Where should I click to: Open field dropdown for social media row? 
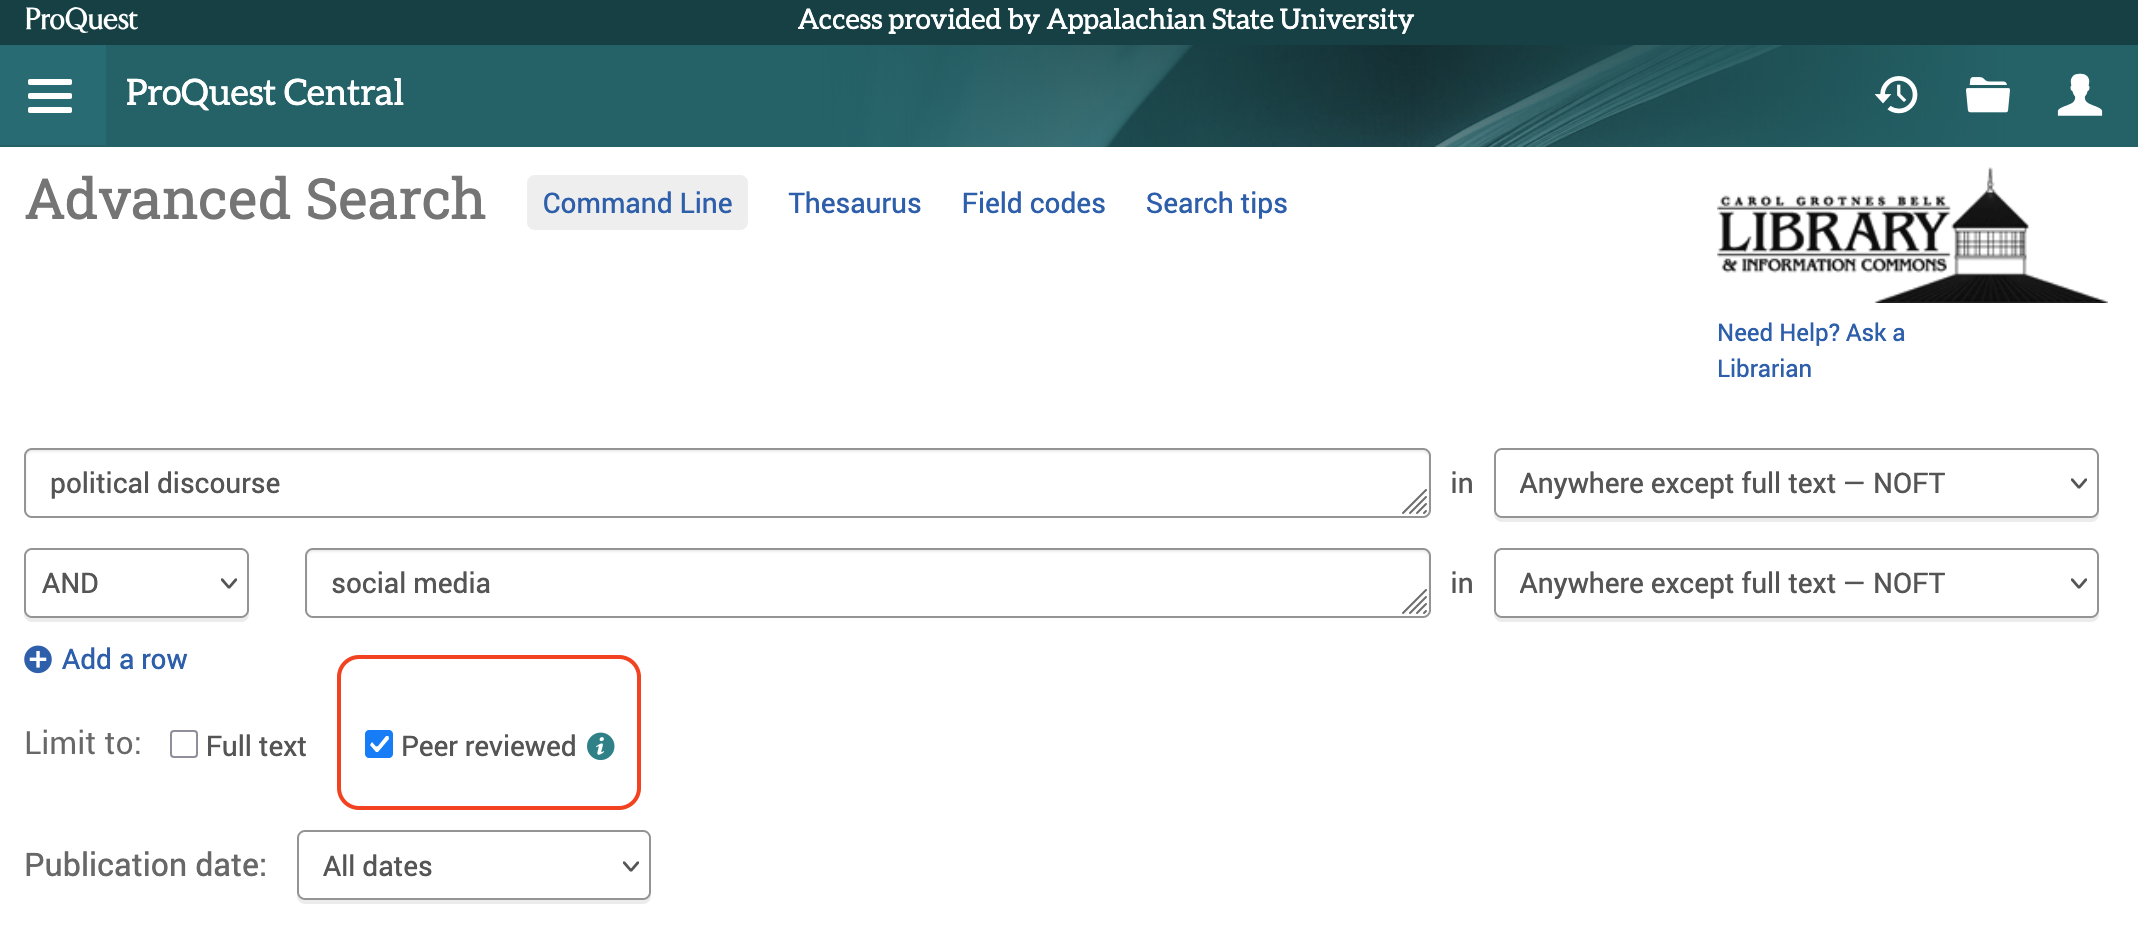(1796, 583)
